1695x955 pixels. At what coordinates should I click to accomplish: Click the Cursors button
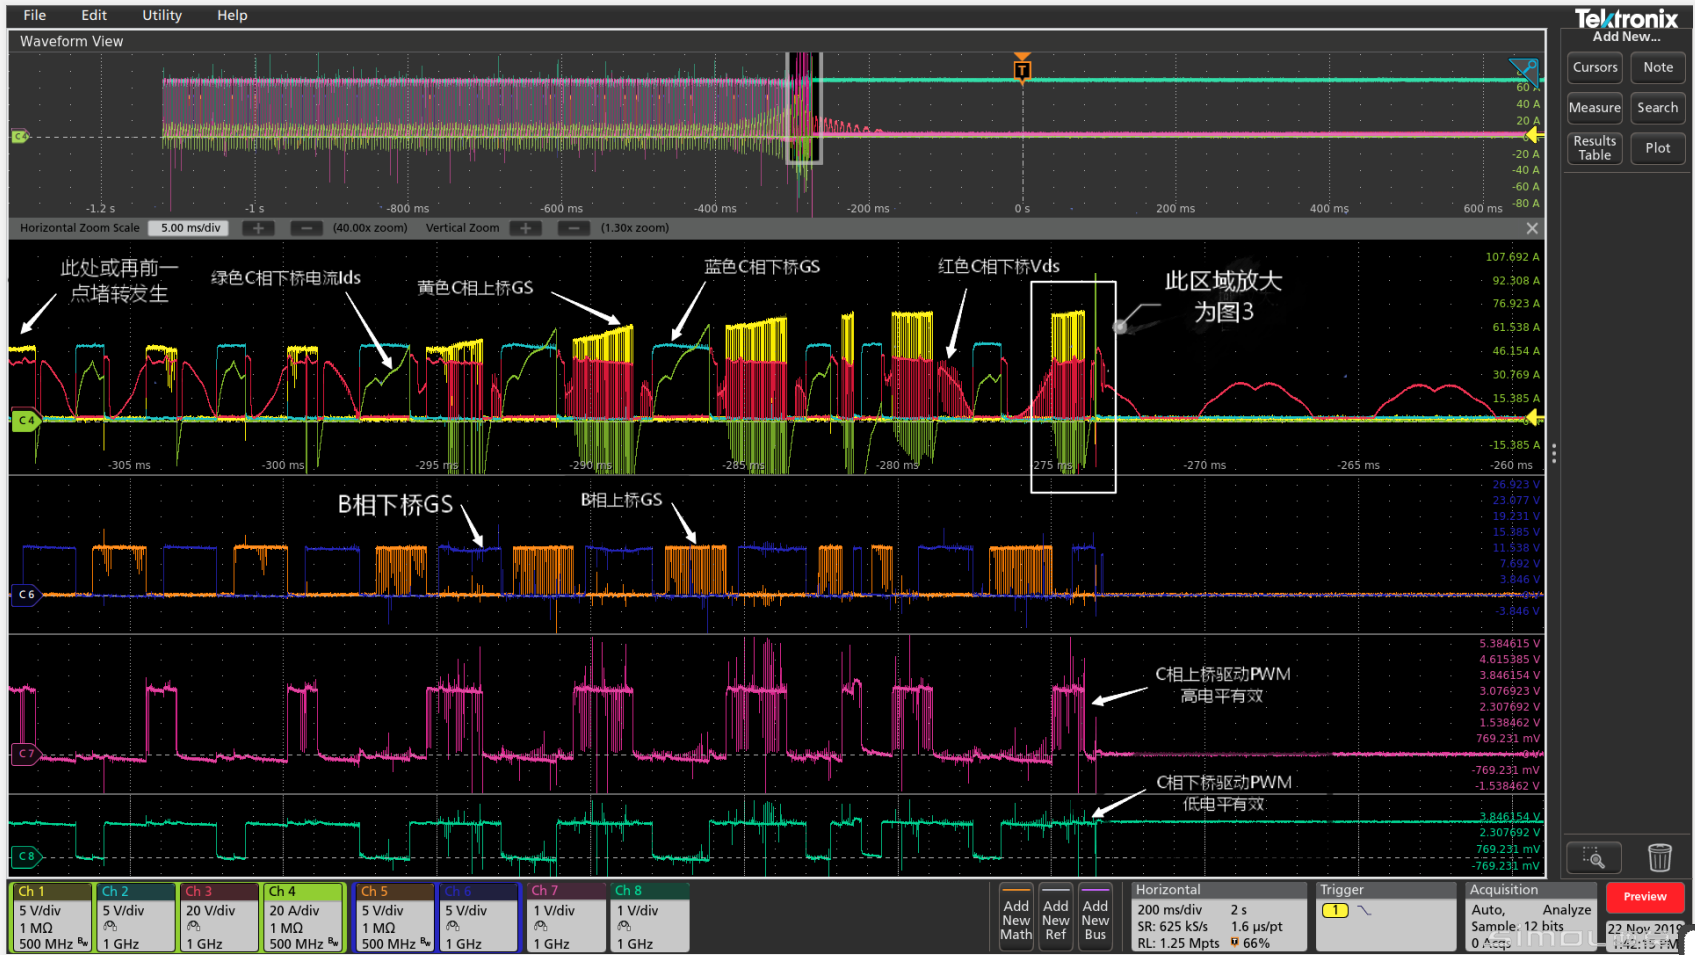click(1595, 68)
